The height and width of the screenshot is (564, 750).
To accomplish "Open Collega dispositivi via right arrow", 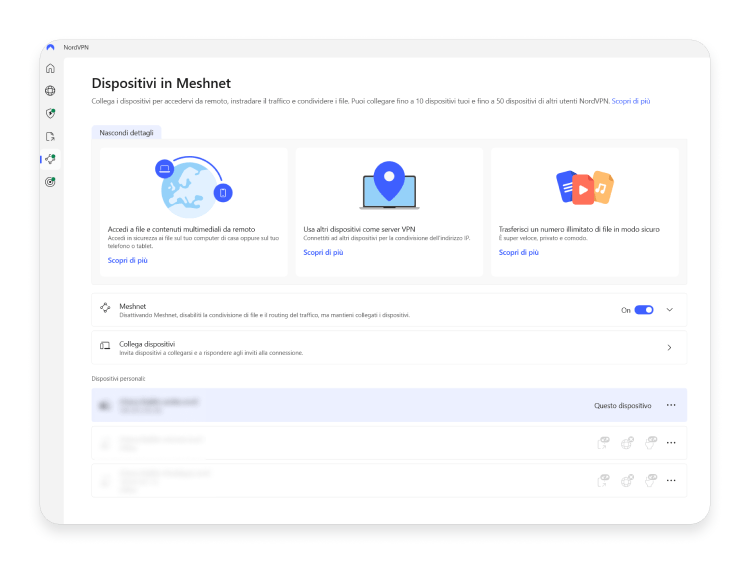I will (x=670, y=348).
